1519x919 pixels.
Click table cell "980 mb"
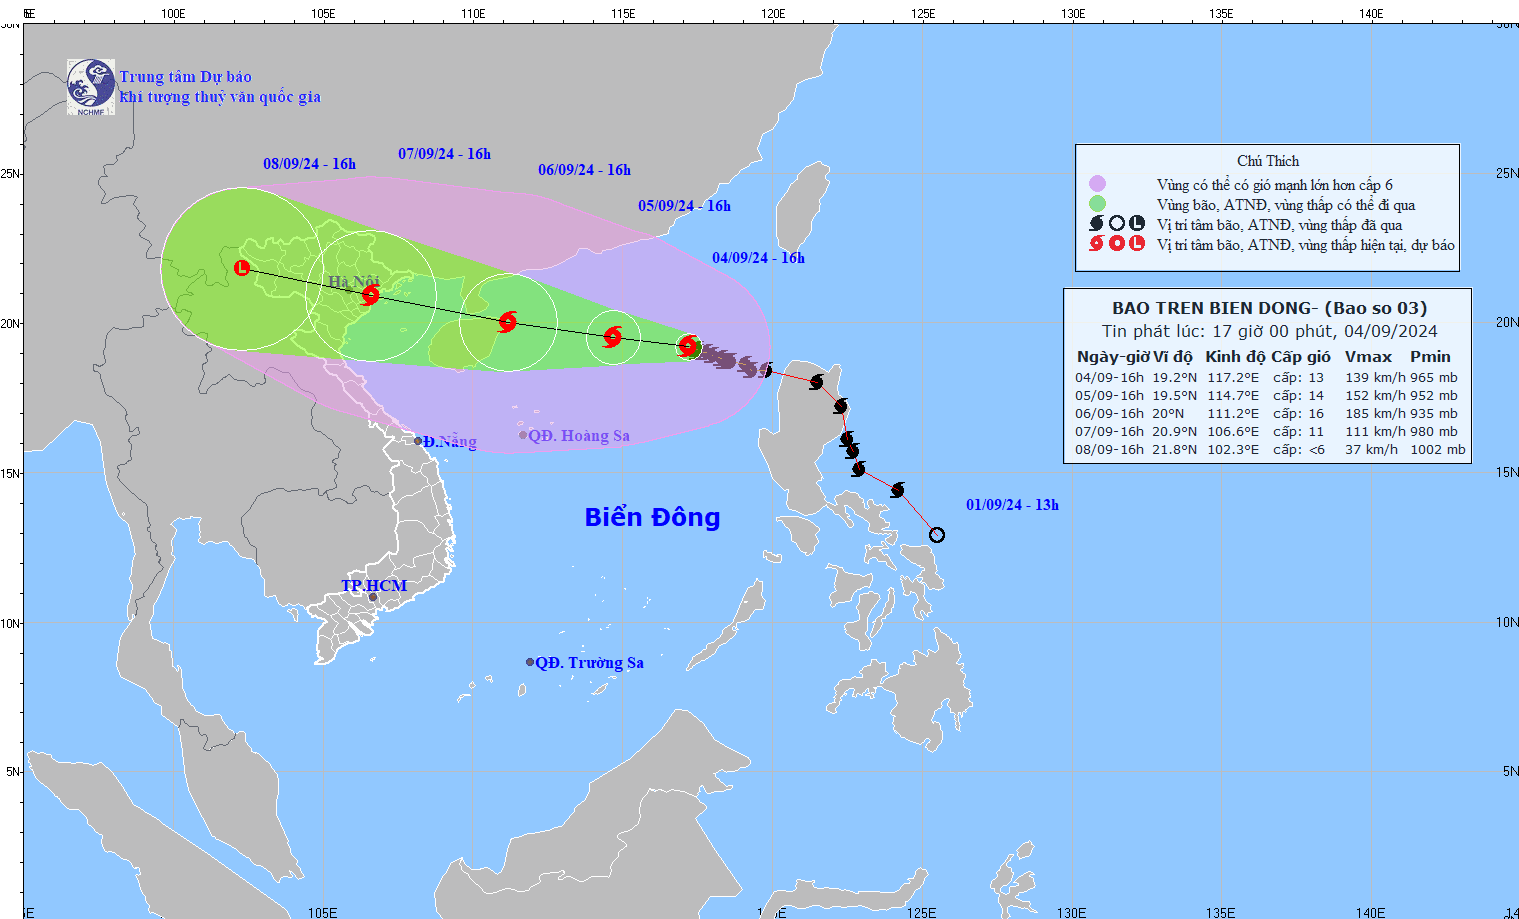tap(1434, 432)
